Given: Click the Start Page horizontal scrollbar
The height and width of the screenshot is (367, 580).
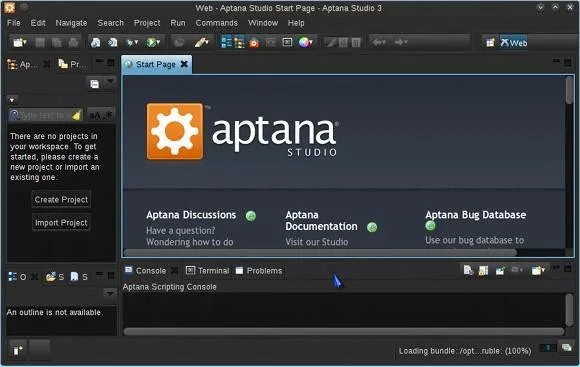Looking at the screenshot, I should 320,252.
